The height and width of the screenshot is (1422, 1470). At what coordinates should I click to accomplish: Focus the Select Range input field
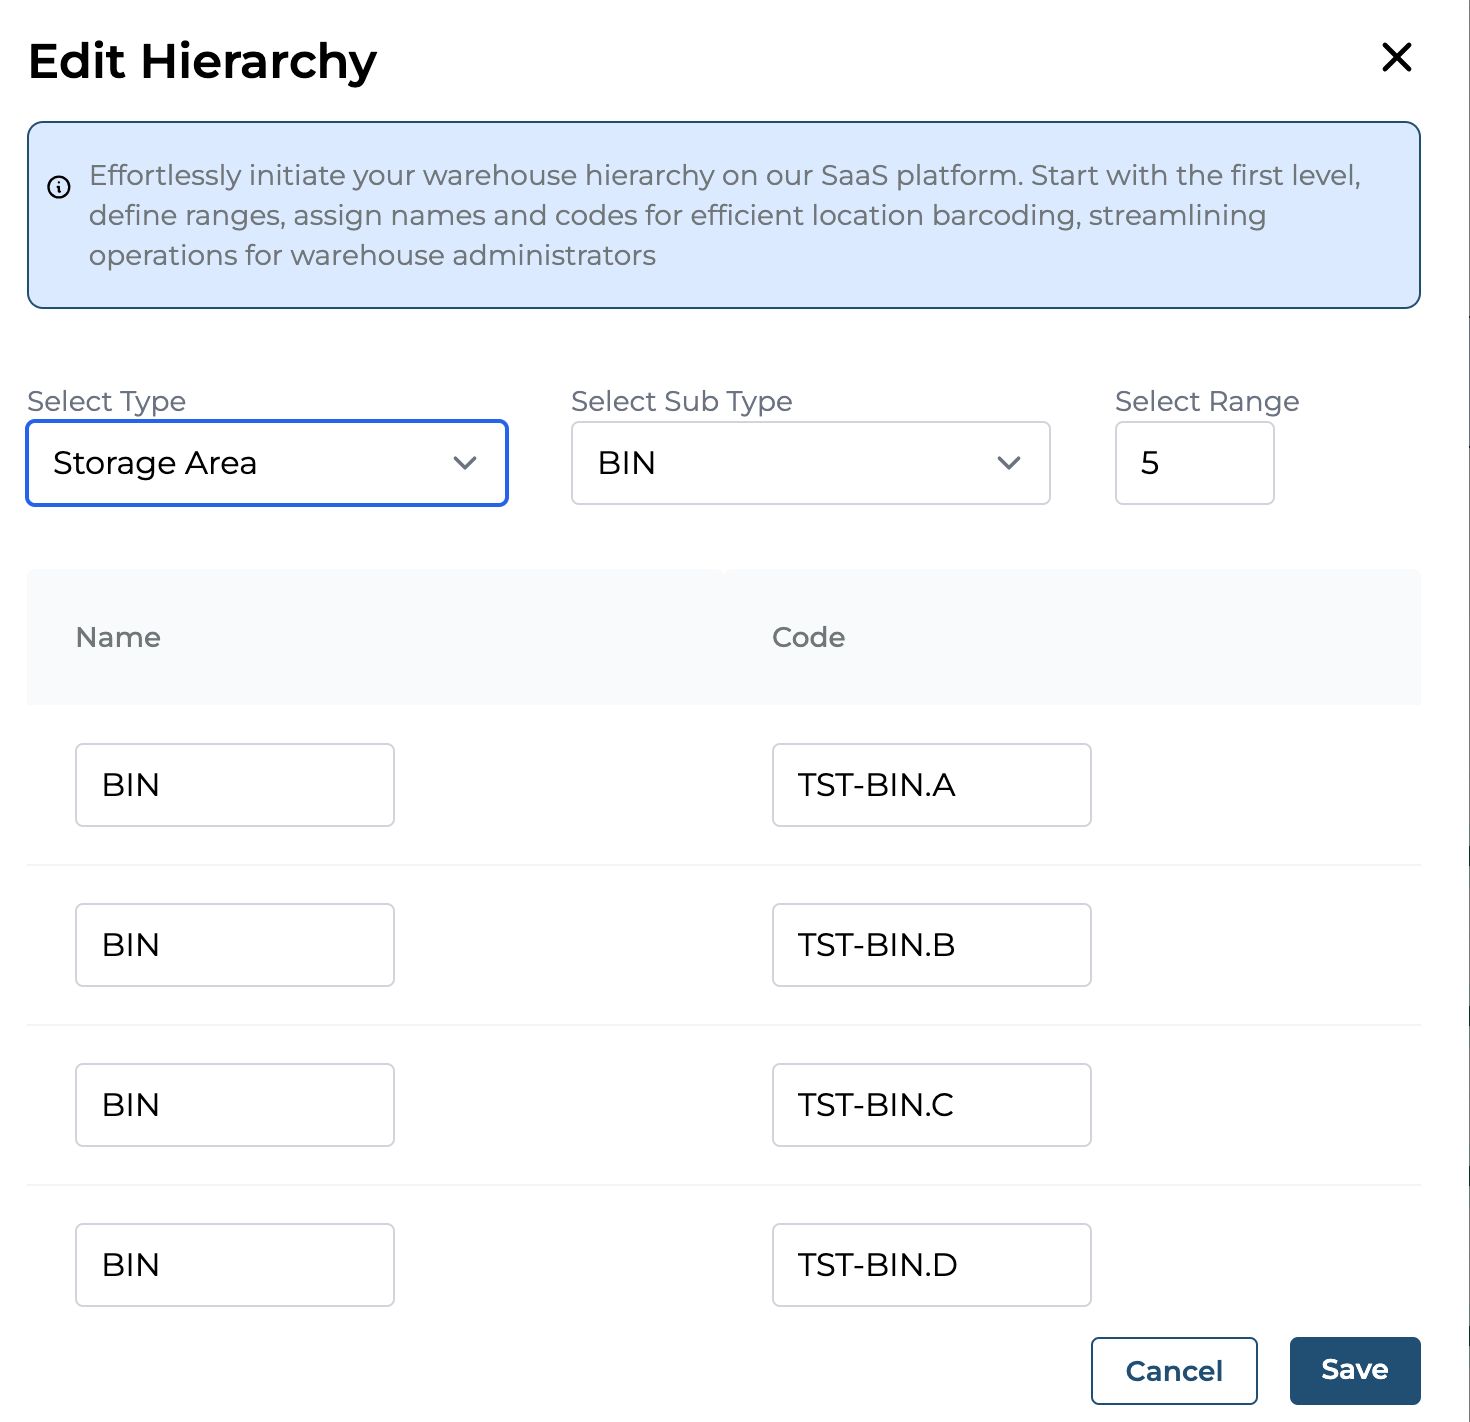[1194, 463]
